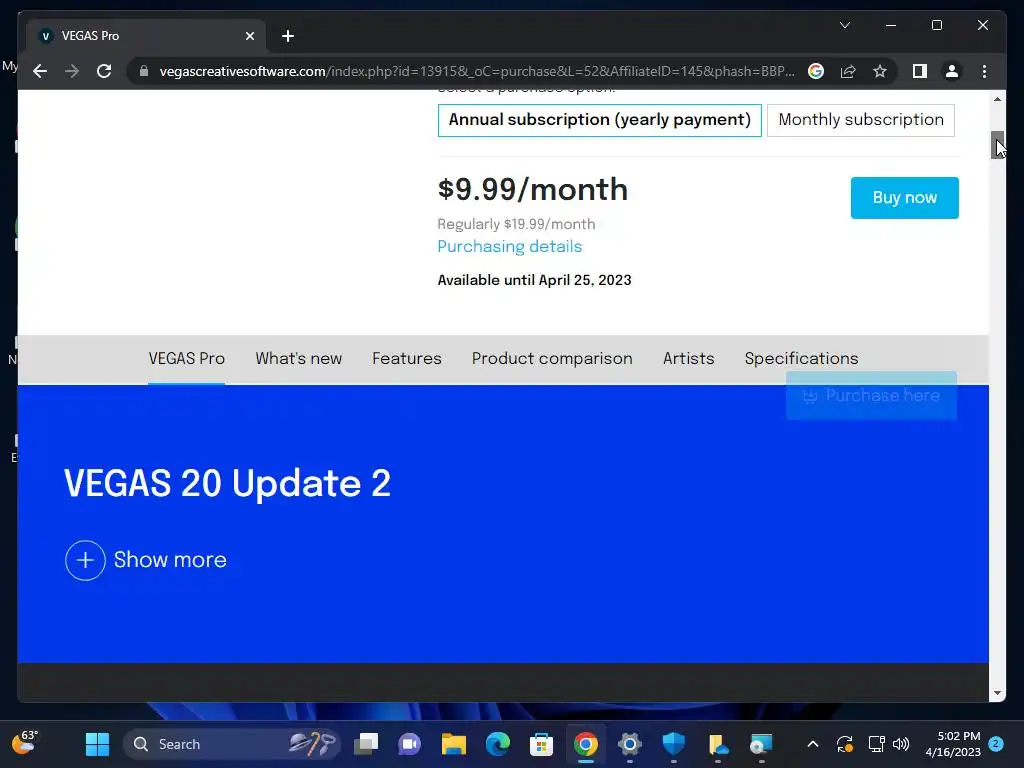This screenshot has height=768, width=1024.
Task: Click the address bar URL field
Action: (x=477, y=71)
